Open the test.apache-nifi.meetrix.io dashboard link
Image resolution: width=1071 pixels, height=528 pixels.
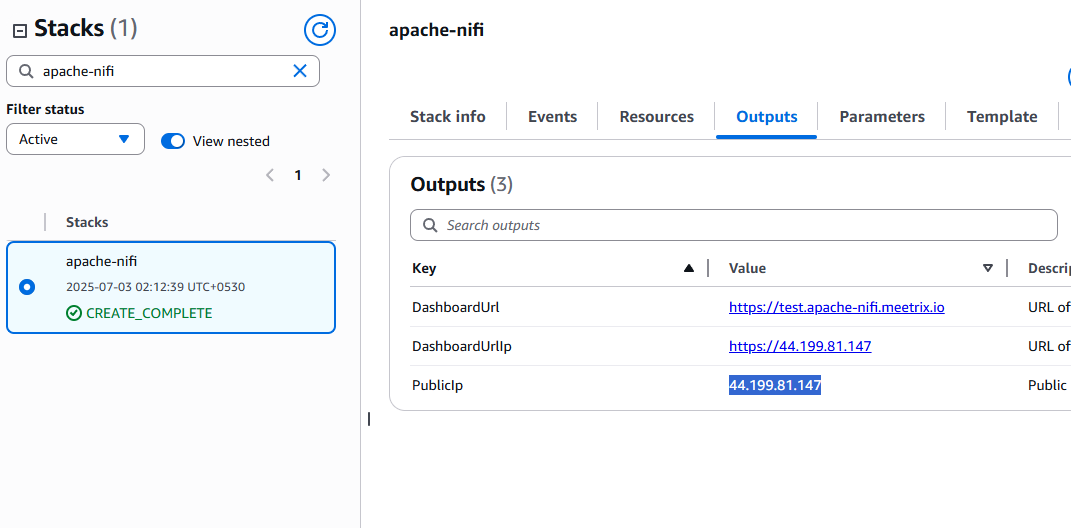click(x=837, y=307)
